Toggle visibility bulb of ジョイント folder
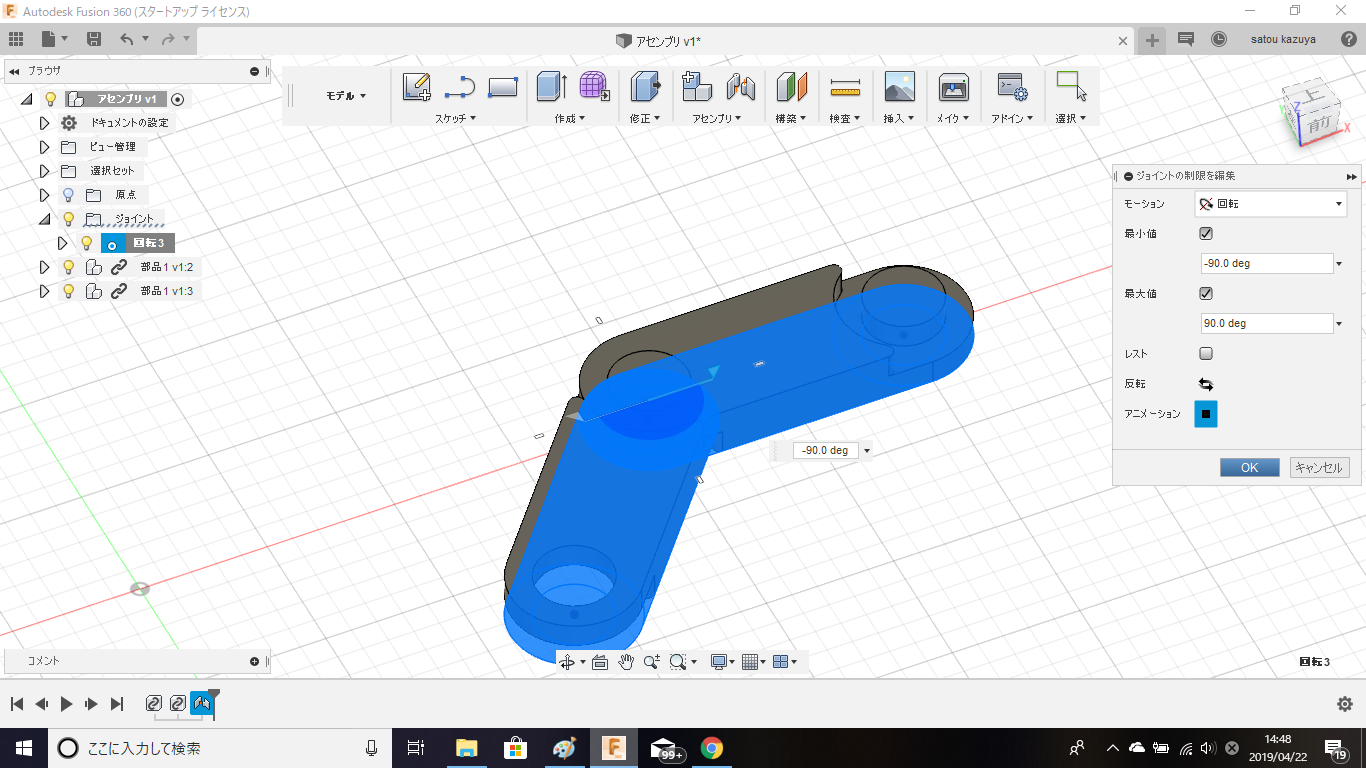 click(68, 219)
